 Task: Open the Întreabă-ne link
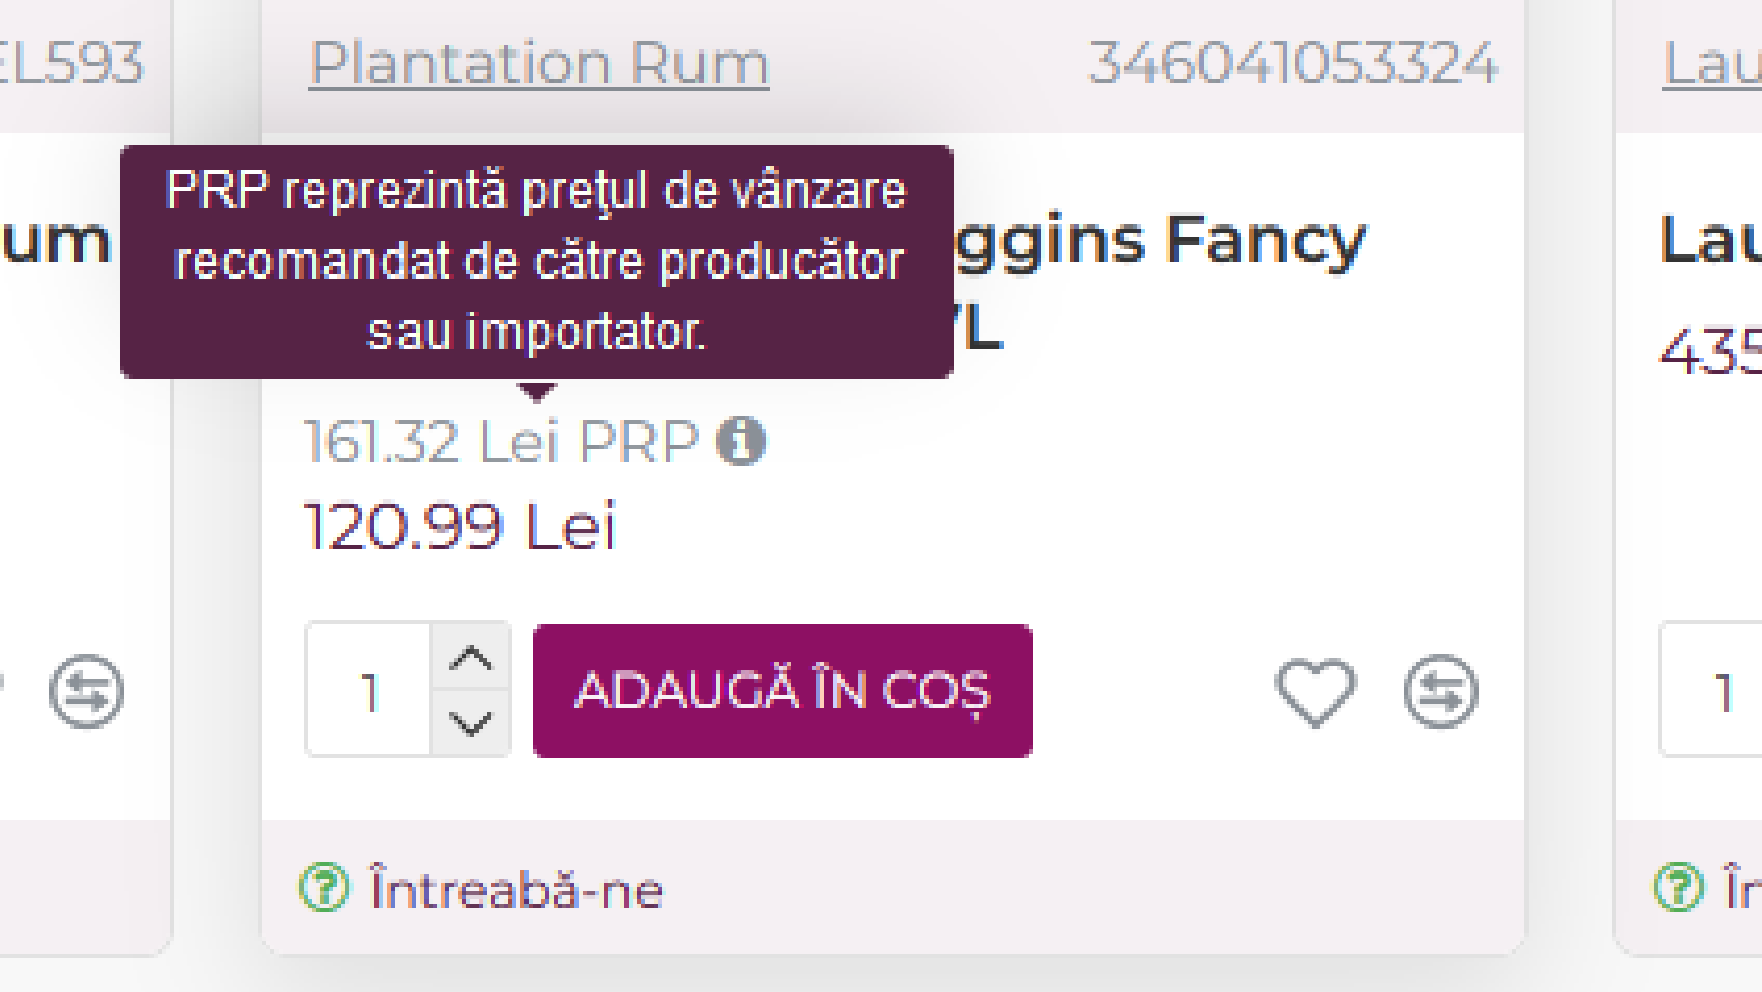click(x=516, y=889)
